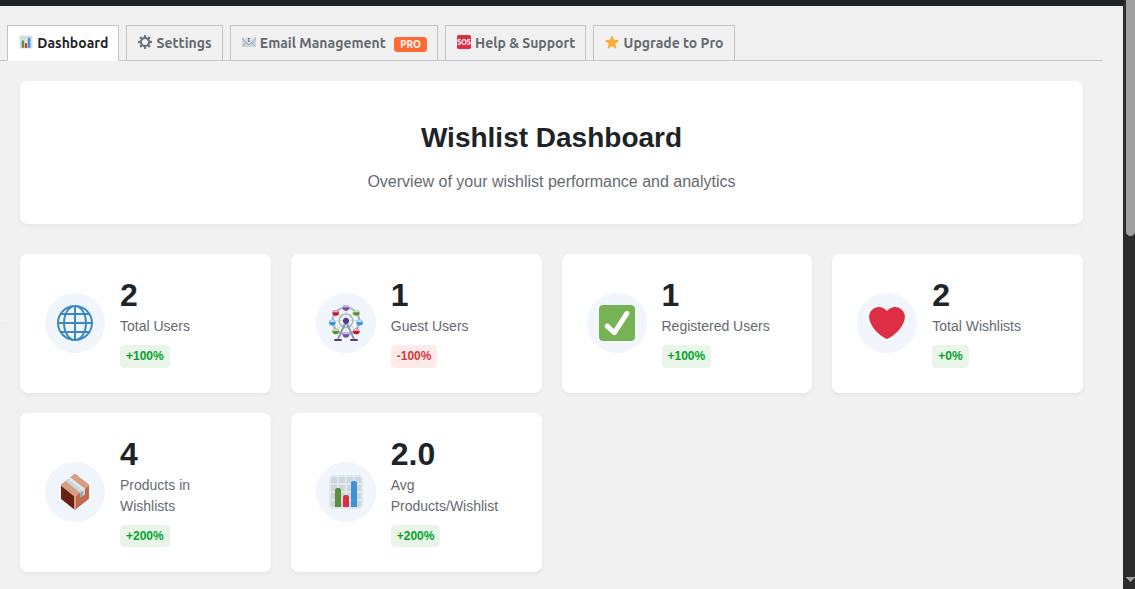1135x589 pixels.
Task: Switch to the Settings tab
Action: click(x=174, y=42)
